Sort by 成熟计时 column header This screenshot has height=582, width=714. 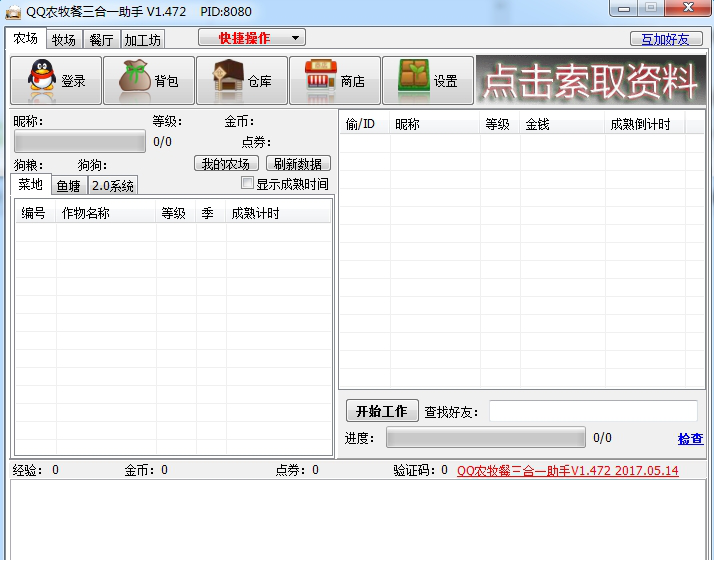[278, 213]
